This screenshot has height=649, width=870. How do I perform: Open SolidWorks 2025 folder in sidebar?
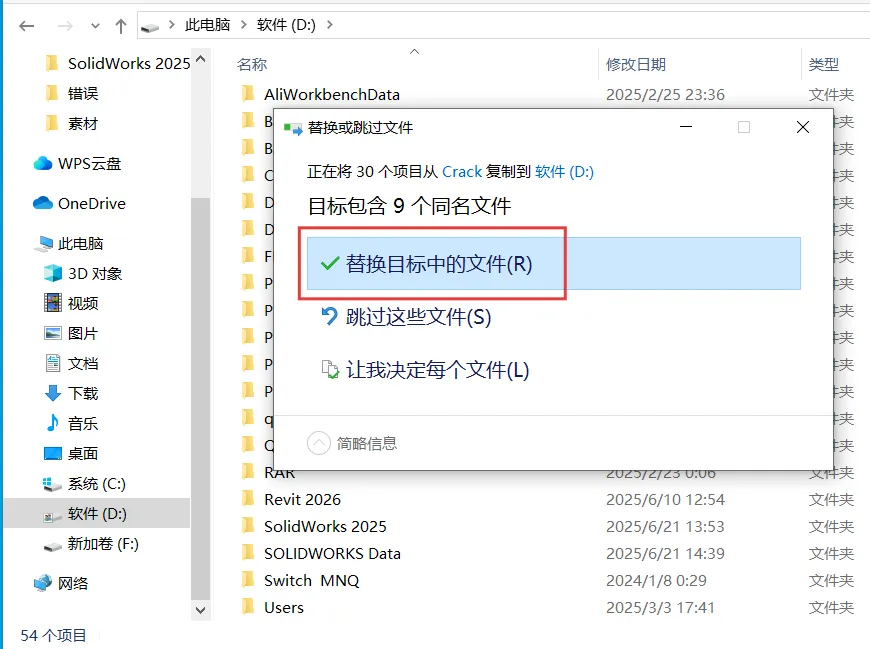[118, 64]
